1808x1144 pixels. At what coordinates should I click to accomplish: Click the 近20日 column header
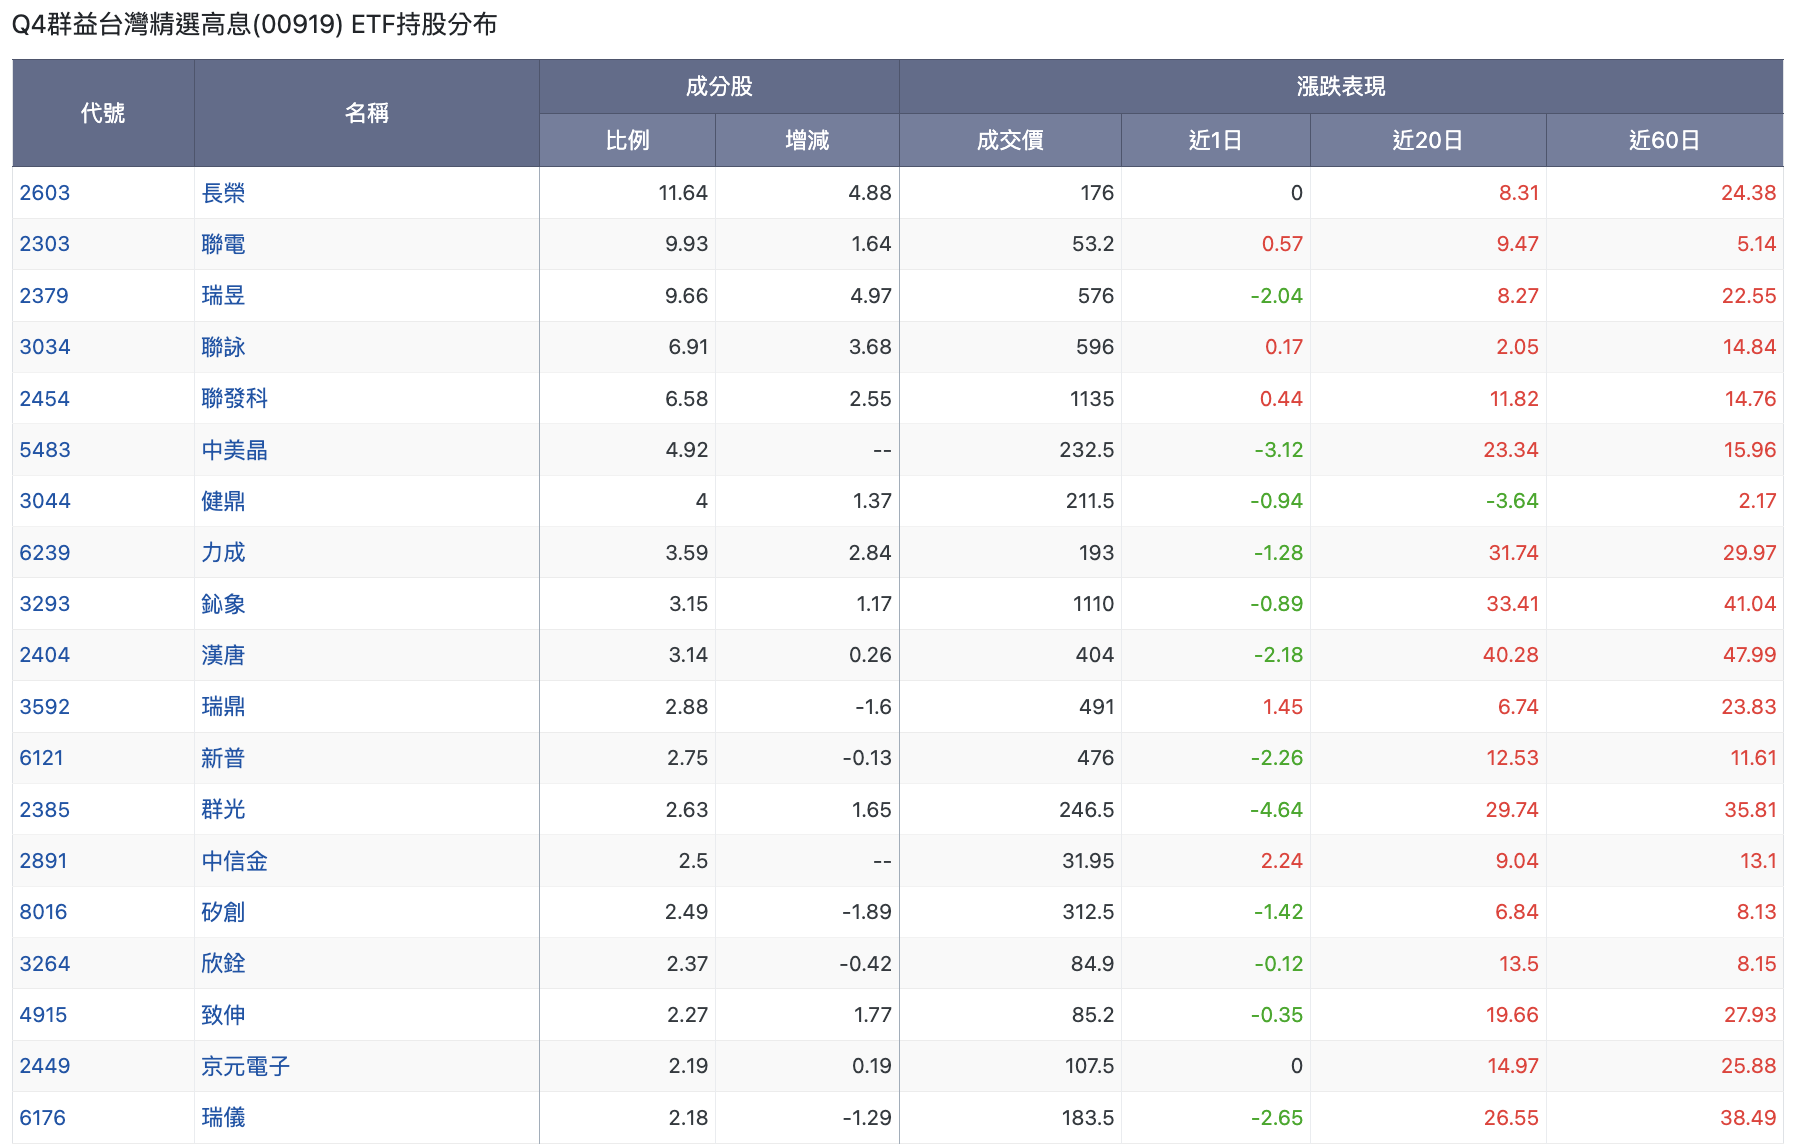(x=1427, y=140)
